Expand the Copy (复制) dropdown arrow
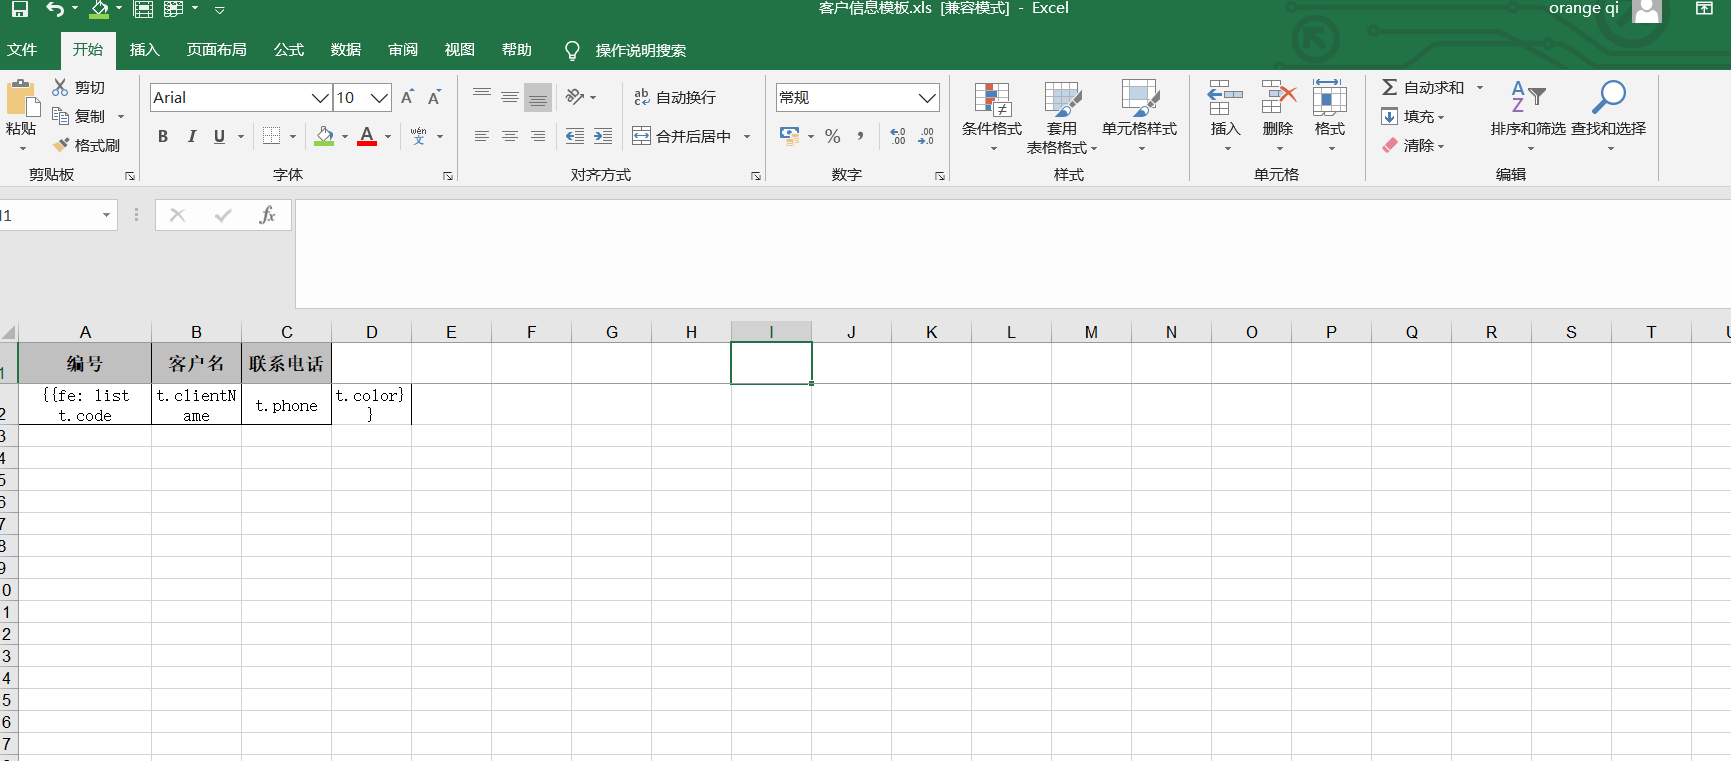This screenshot has height=761, width=1731. (x=121, y=116)
